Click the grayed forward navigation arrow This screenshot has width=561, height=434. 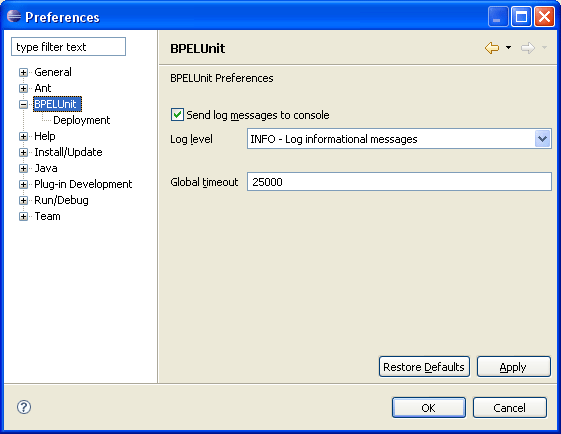pyautogui.click(x=528, y=48)
